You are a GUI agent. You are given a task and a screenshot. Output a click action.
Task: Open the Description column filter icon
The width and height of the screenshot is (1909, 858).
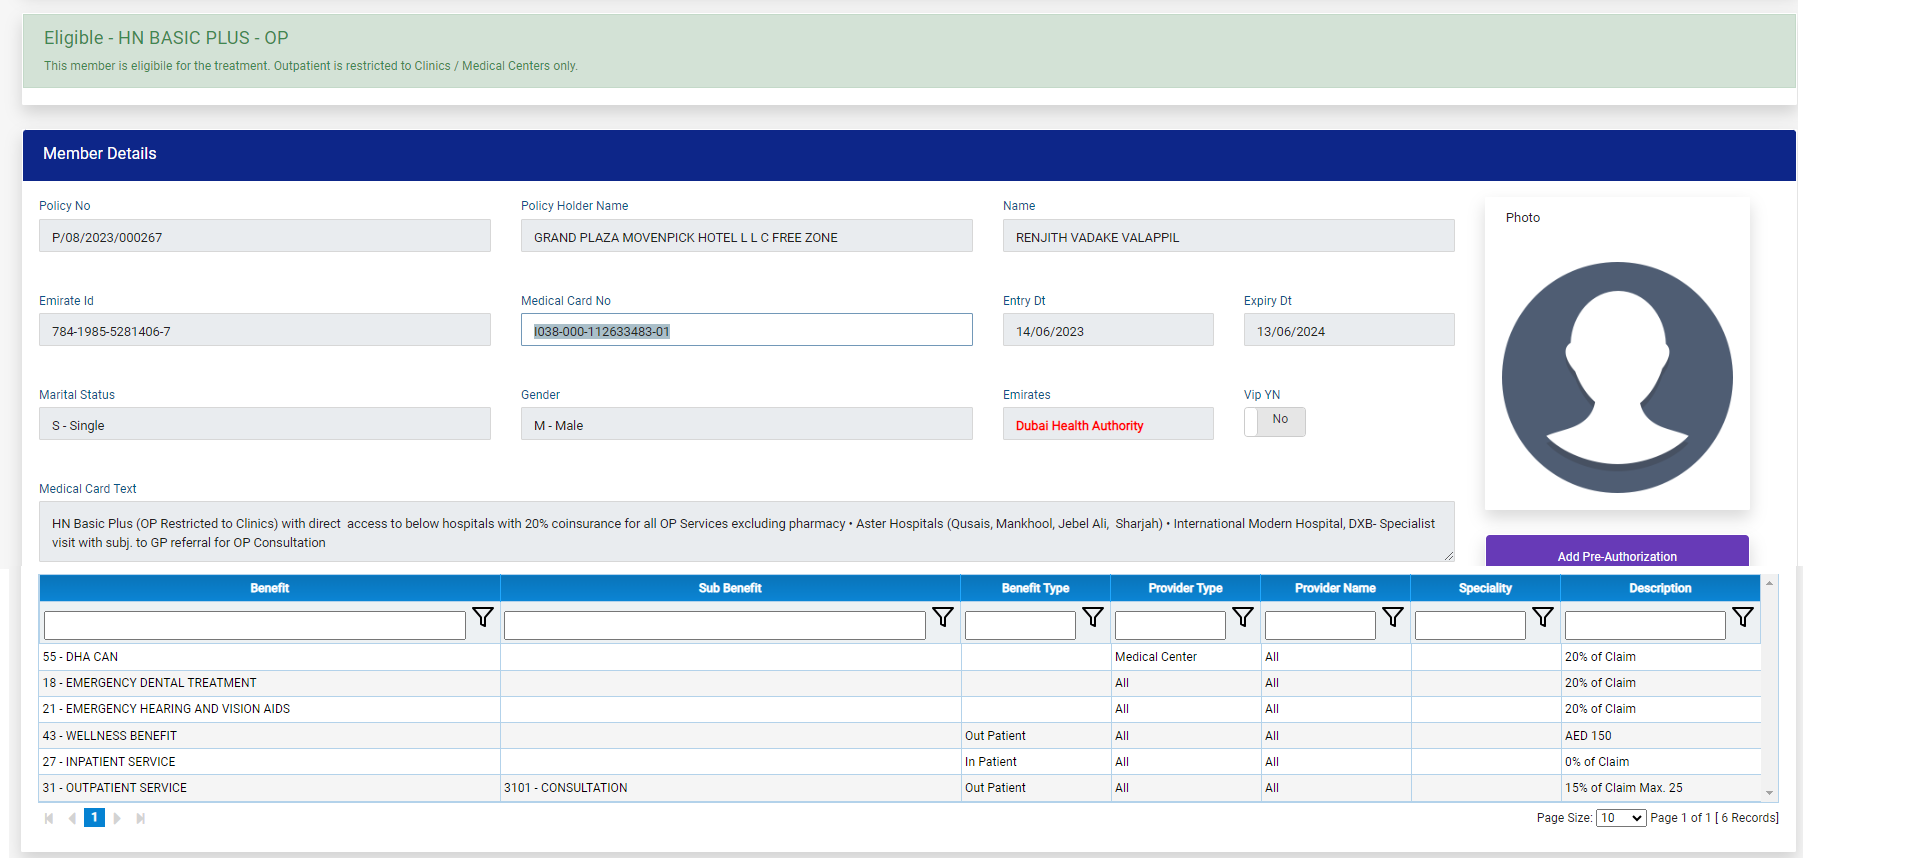click(x=1743, y=618)
